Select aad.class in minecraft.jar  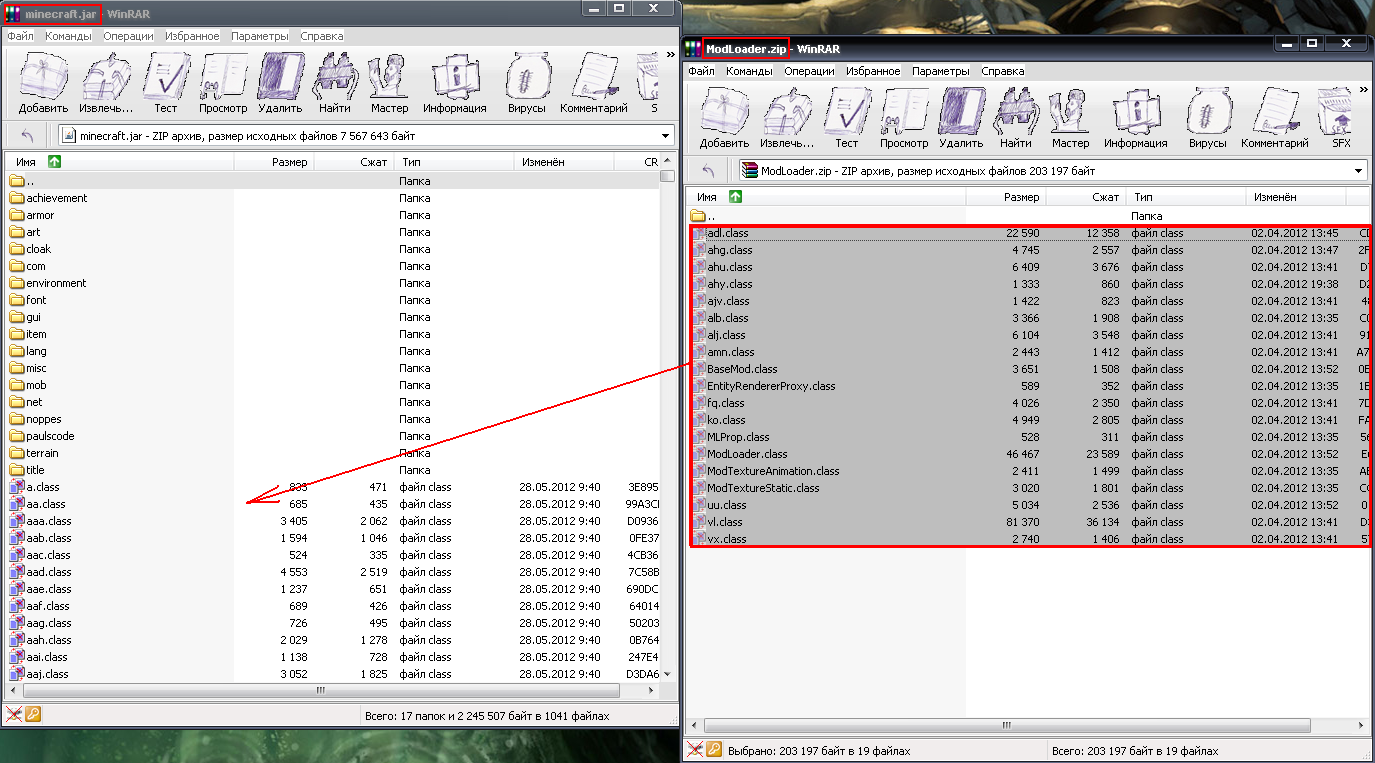point(41,572)
